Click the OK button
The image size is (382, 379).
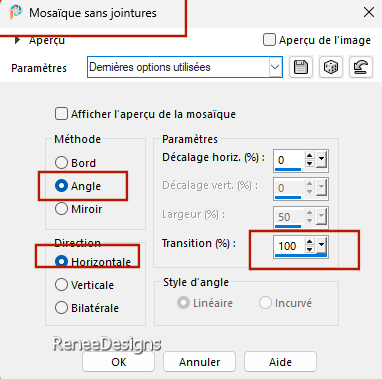pos(119,362)
